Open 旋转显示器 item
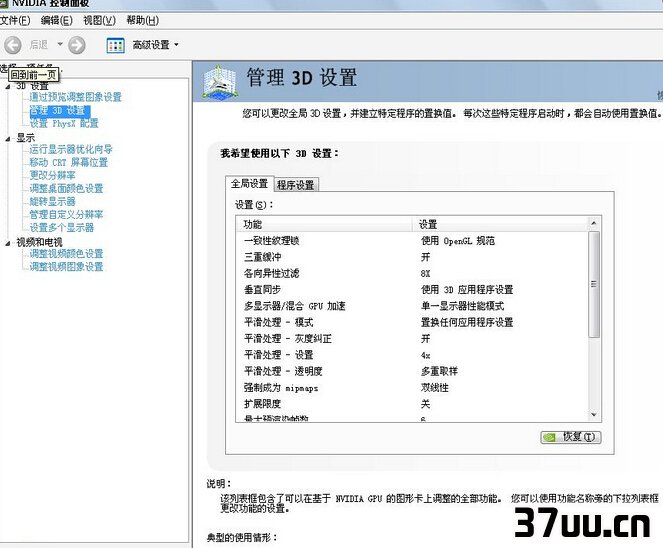This screenshot has width=663, height=548. click(x=52, y=202)
